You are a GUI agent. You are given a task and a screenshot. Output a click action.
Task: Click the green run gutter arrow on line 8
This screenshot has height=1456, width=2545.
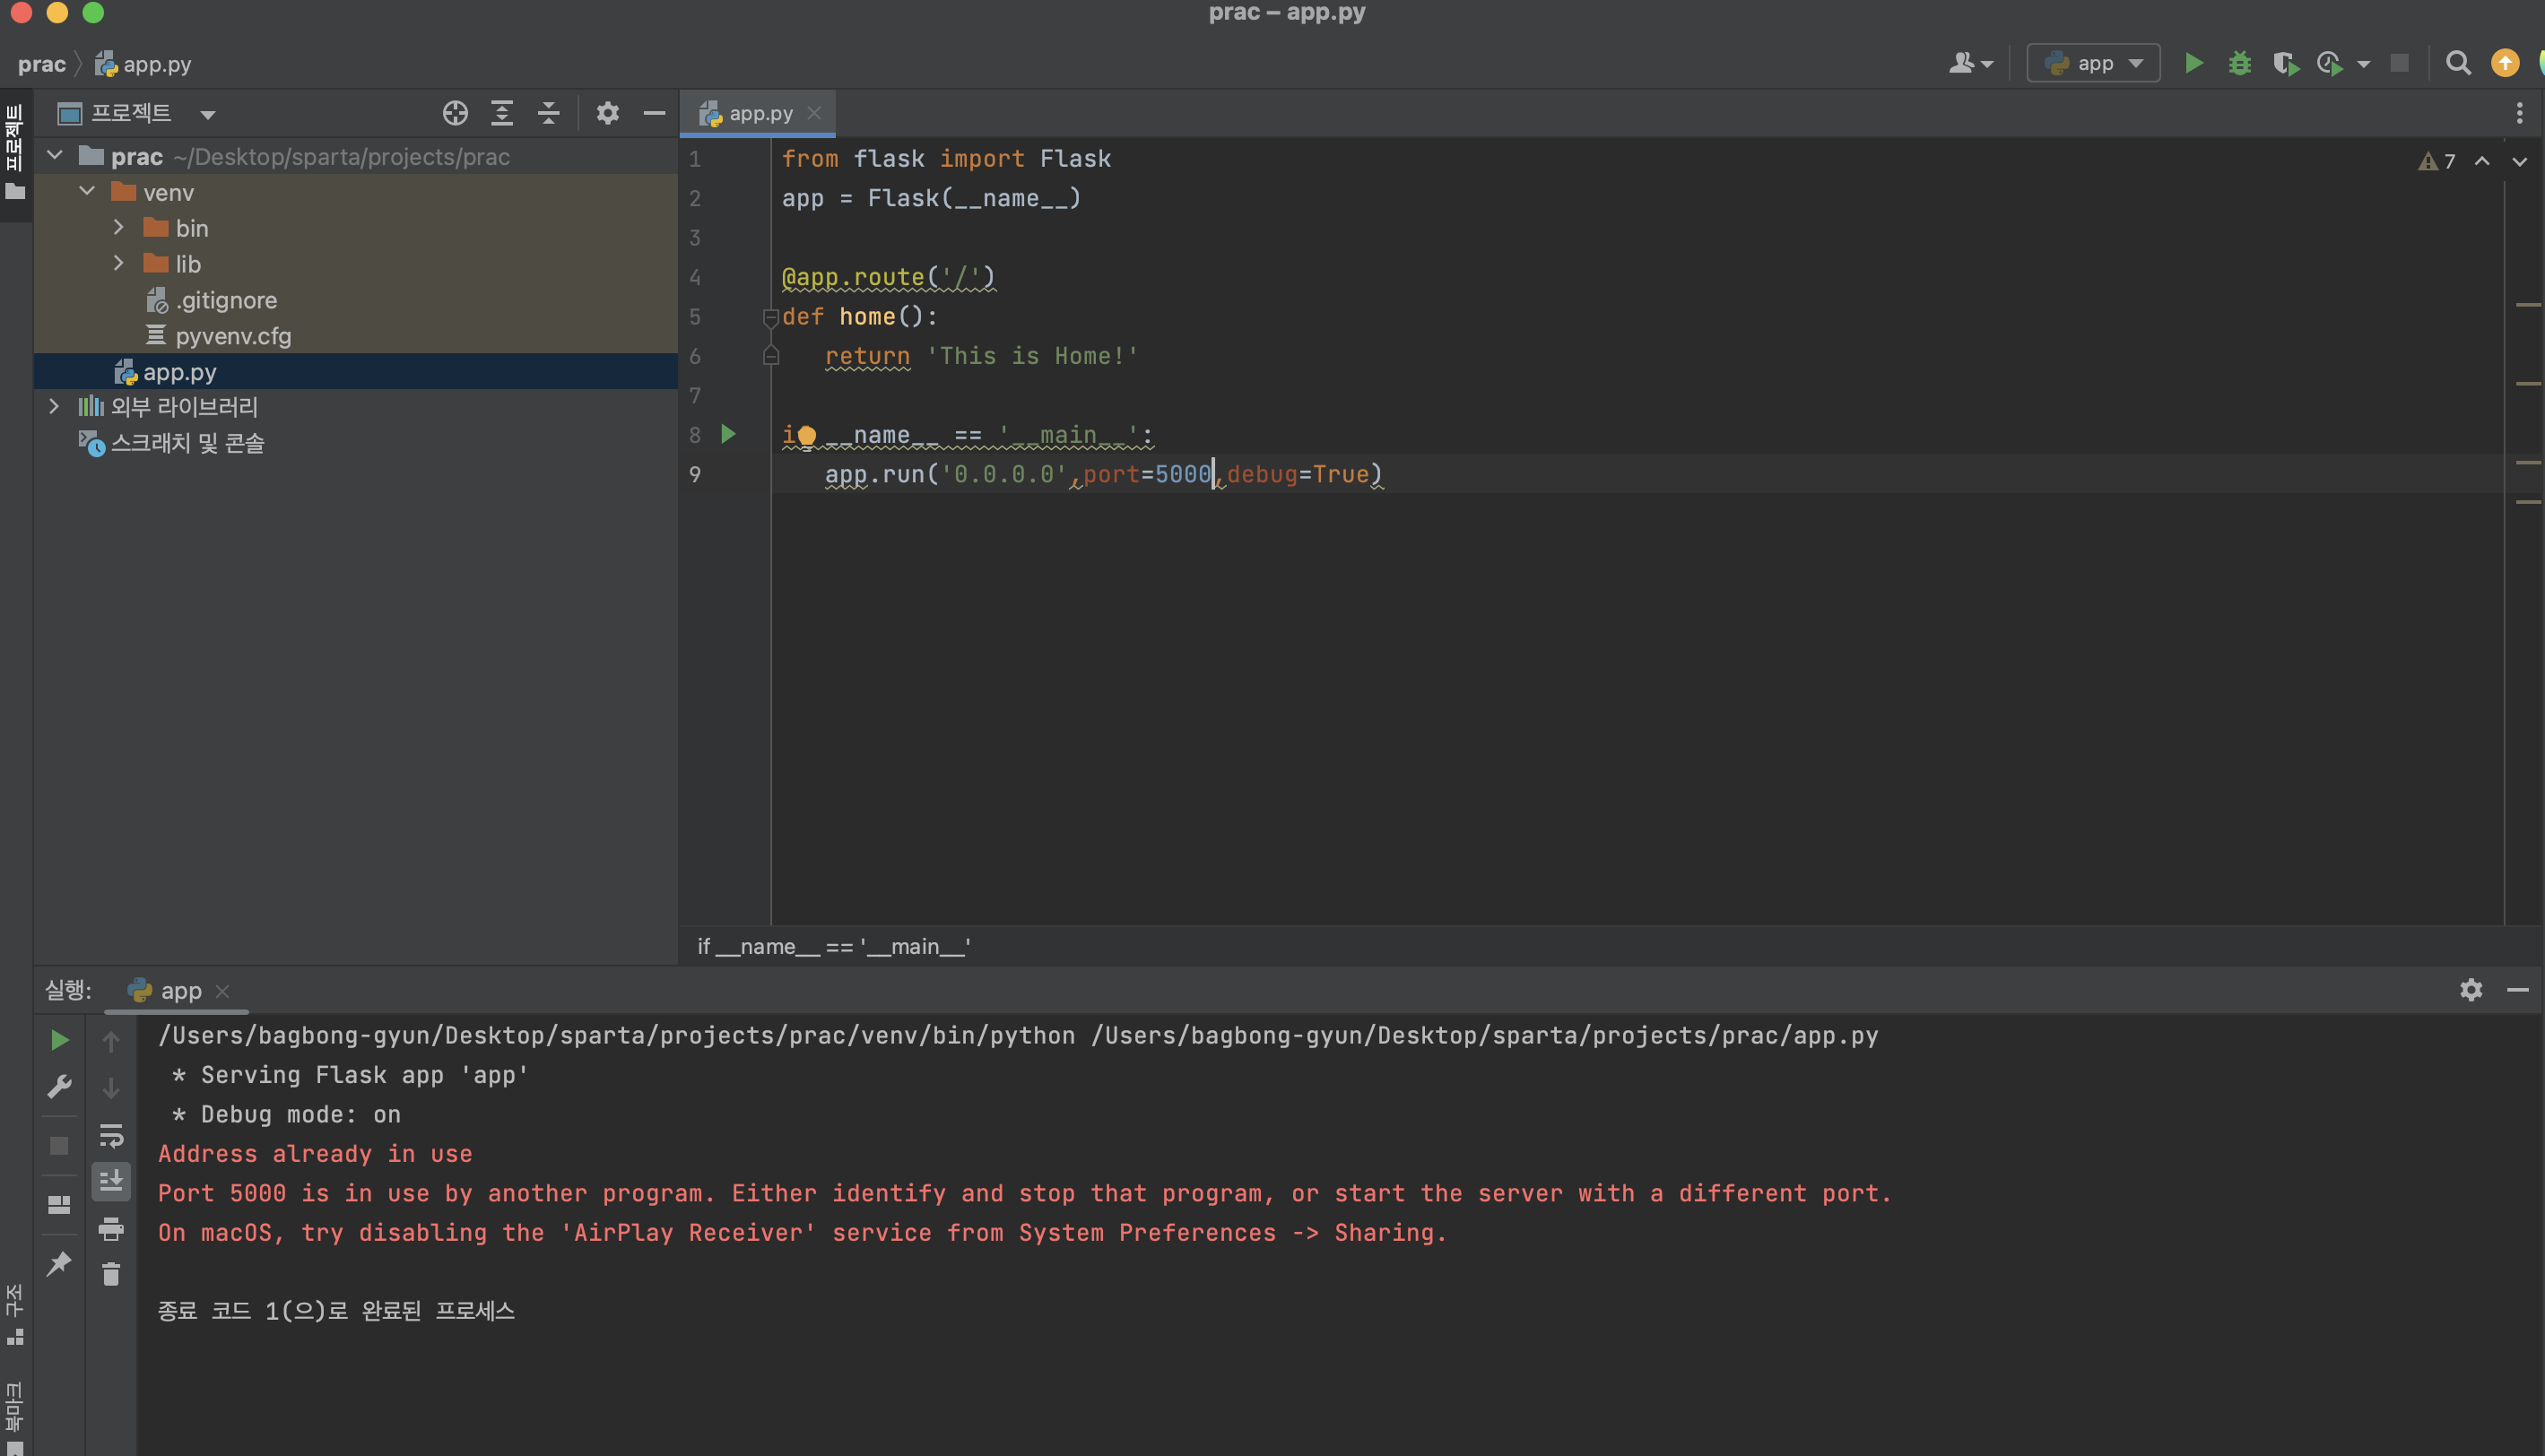click(x=729, y=434)
